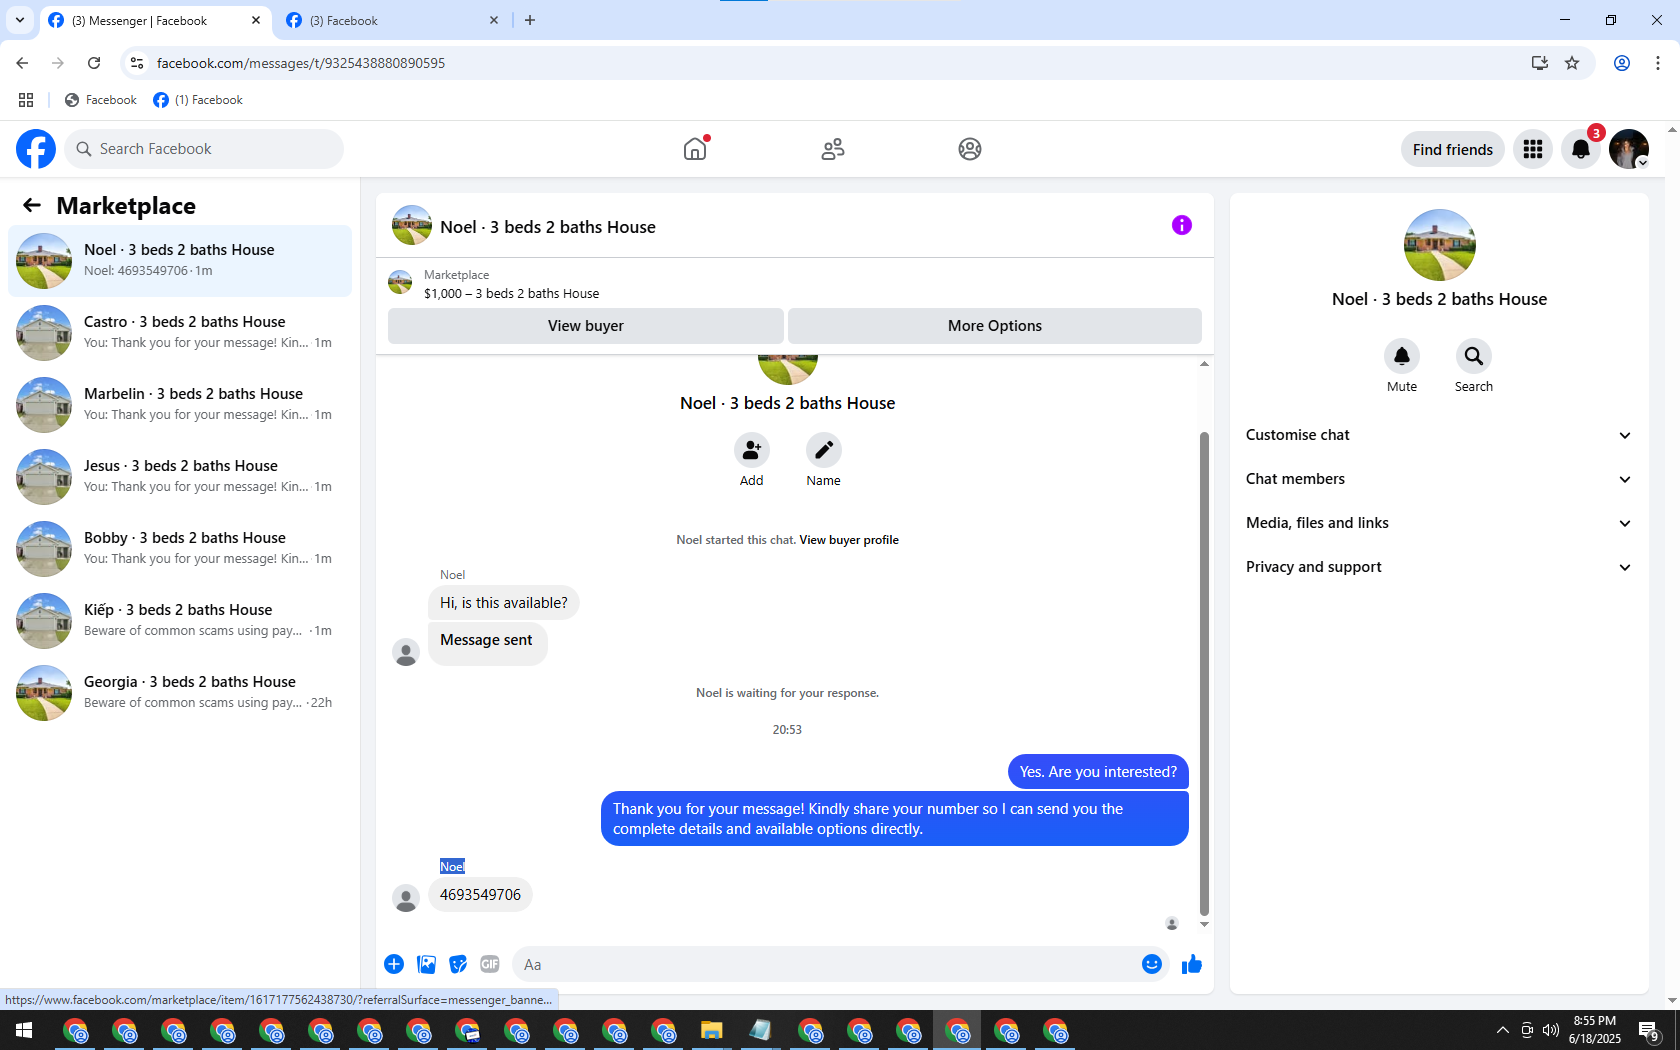Switch to the second (3) Facebook tab

click(392, 21)
